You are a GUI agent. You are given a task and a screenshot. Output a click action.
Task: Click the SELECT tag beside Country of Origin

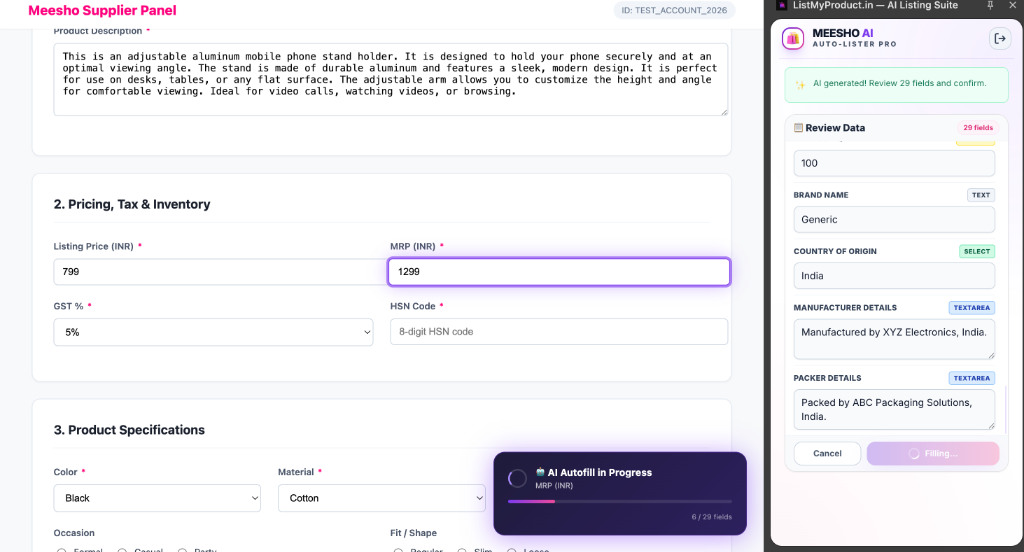tap(977, 251)
